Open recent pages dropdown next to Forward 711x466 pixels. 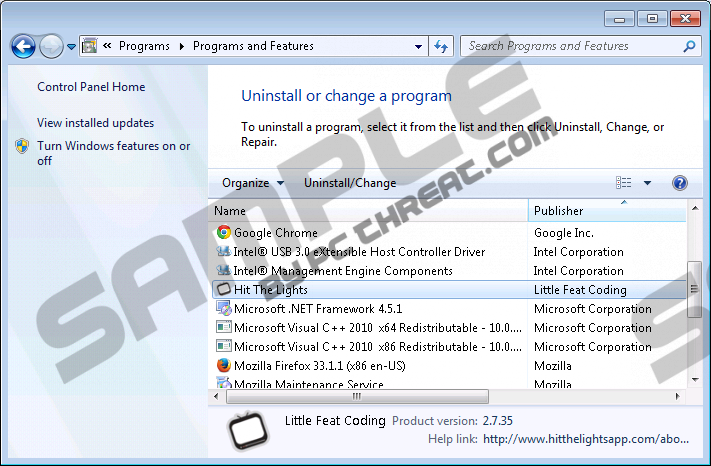click(x=71, y=46)
